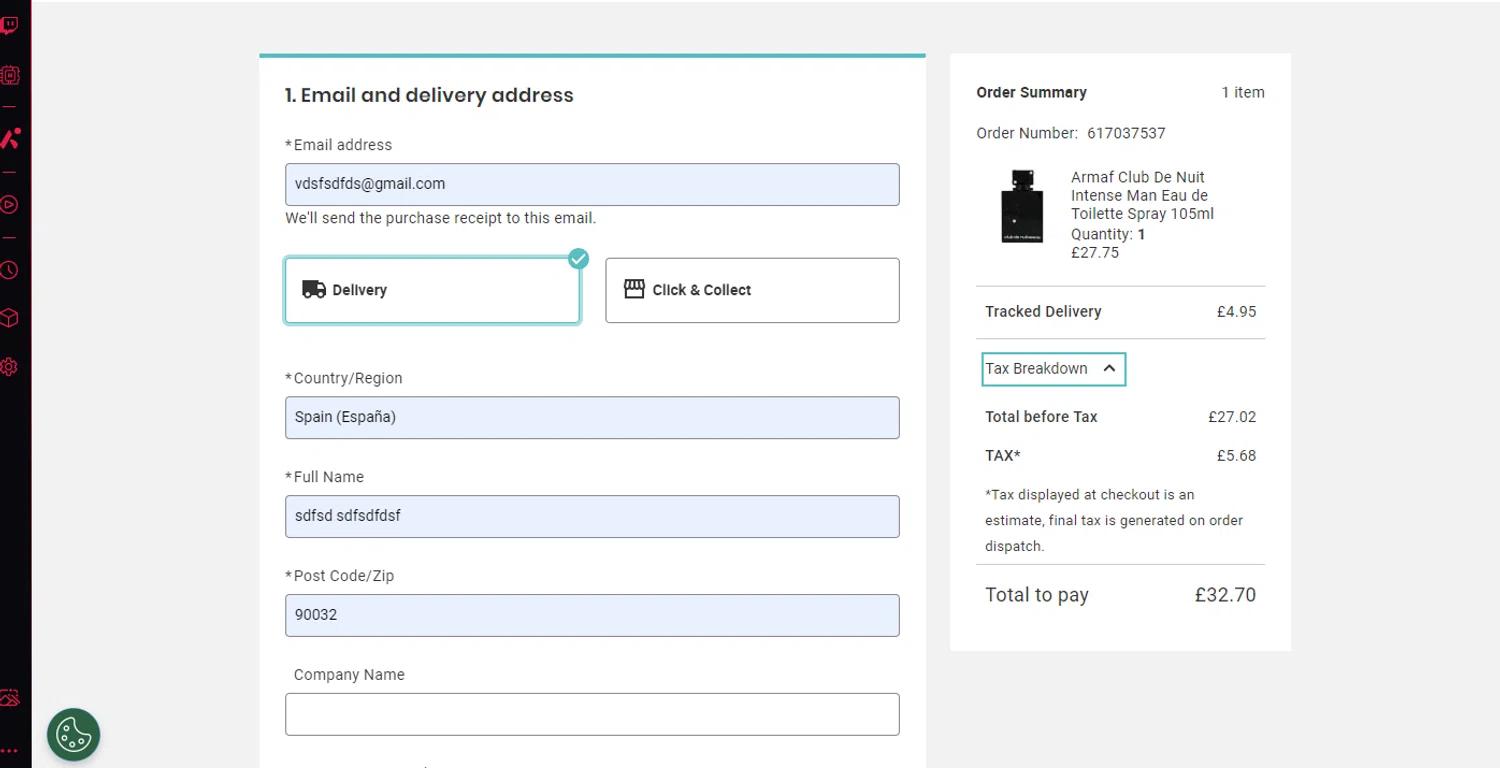
Task: Click the '1 item' count text
Action: [x=1243, y=92]
